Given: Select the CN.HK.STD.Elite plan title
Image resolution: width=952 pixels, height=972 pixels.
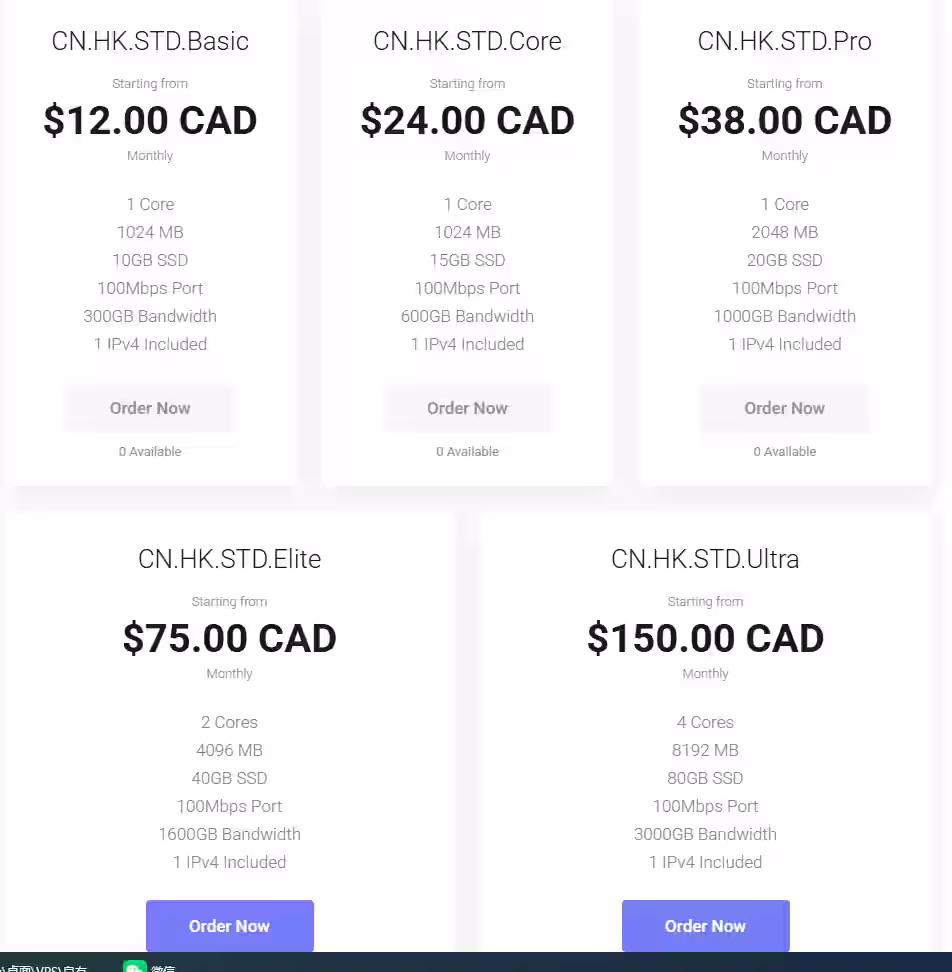Looking at the screenshot, I should [229, 559].
